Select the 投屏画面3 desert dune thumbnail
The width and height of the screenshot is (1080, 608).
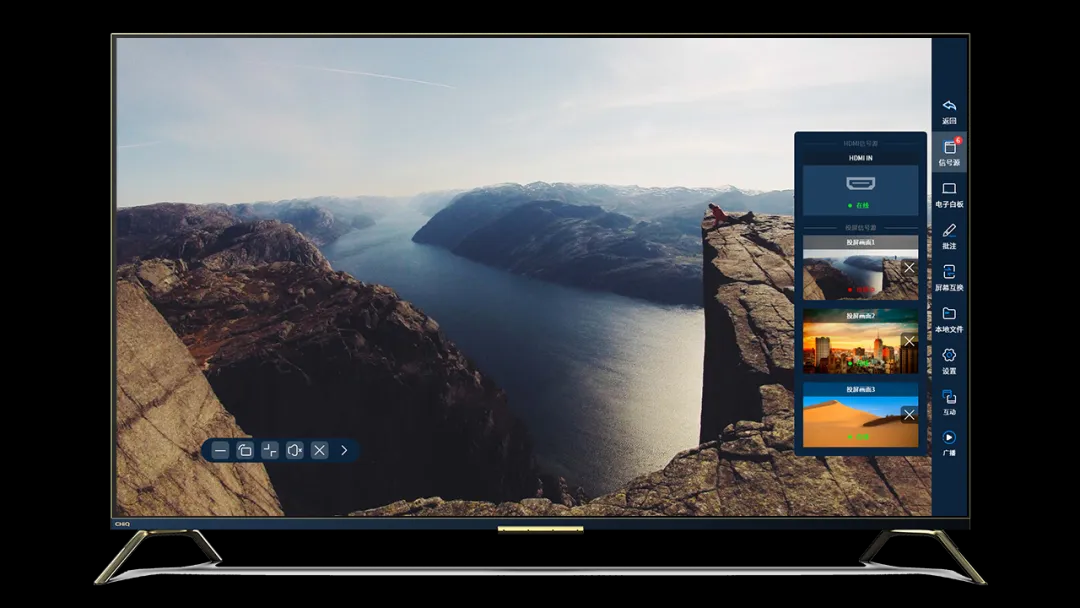click(x=860, y=415)
